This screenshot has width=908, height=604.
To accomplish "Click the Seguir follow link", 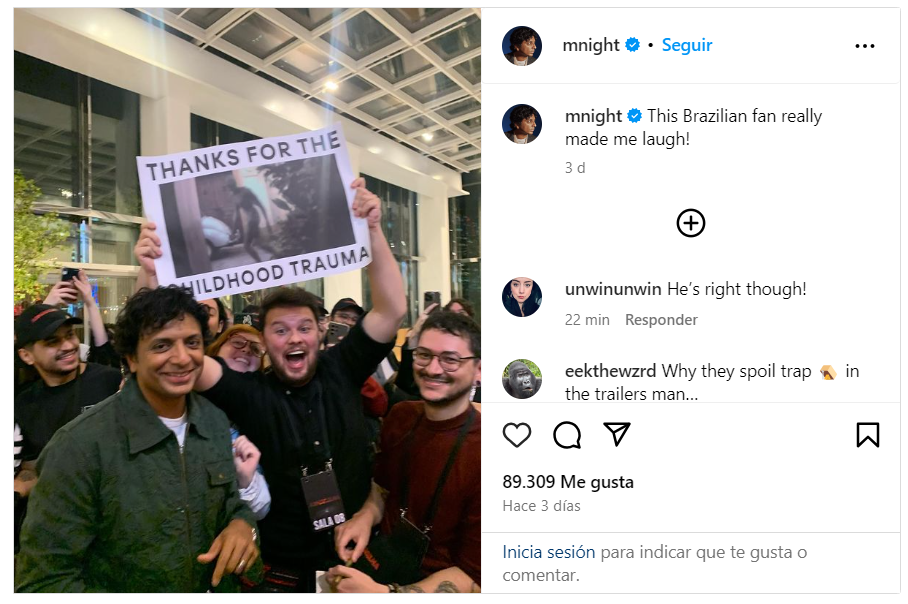I will [687, 45].
